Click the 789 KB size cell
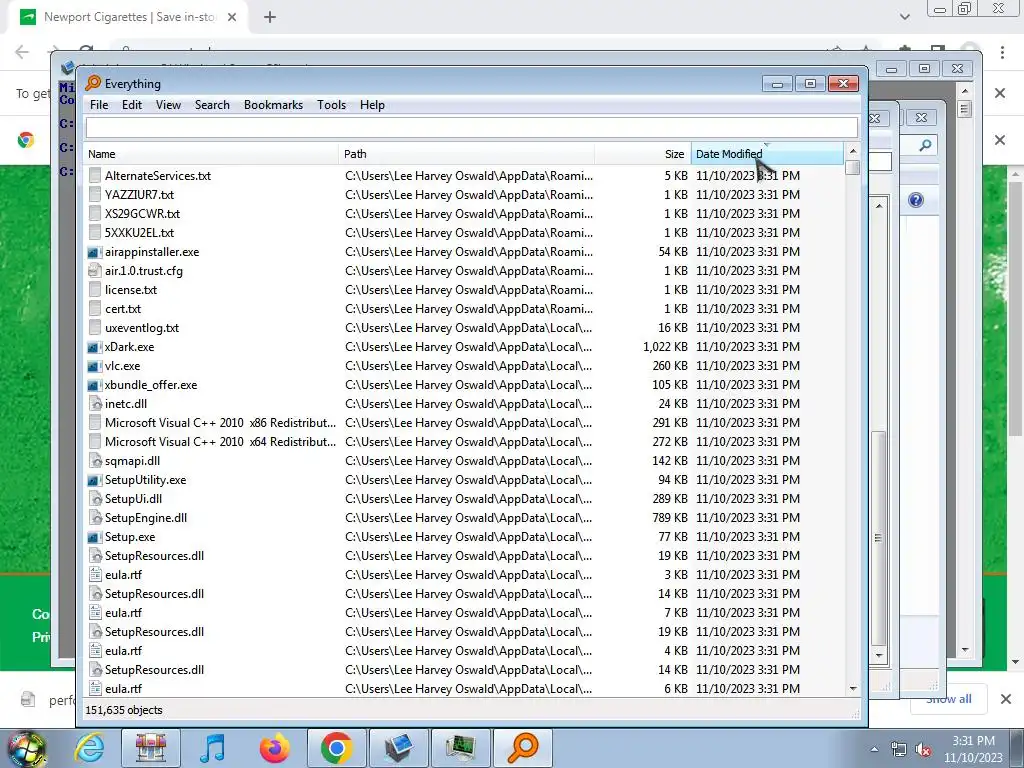Screen dimensions: 1024x768 (x=669, y=518)
